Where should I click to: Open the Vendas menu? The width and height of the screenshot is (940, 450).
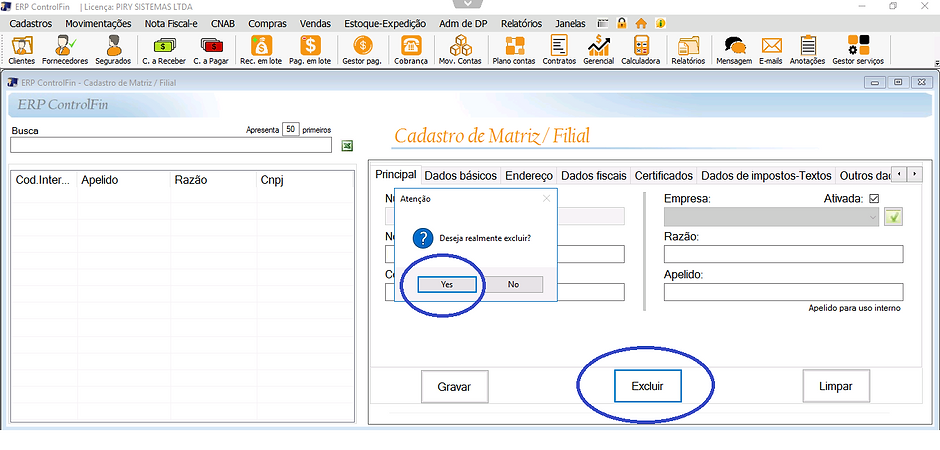pos(315,24)
